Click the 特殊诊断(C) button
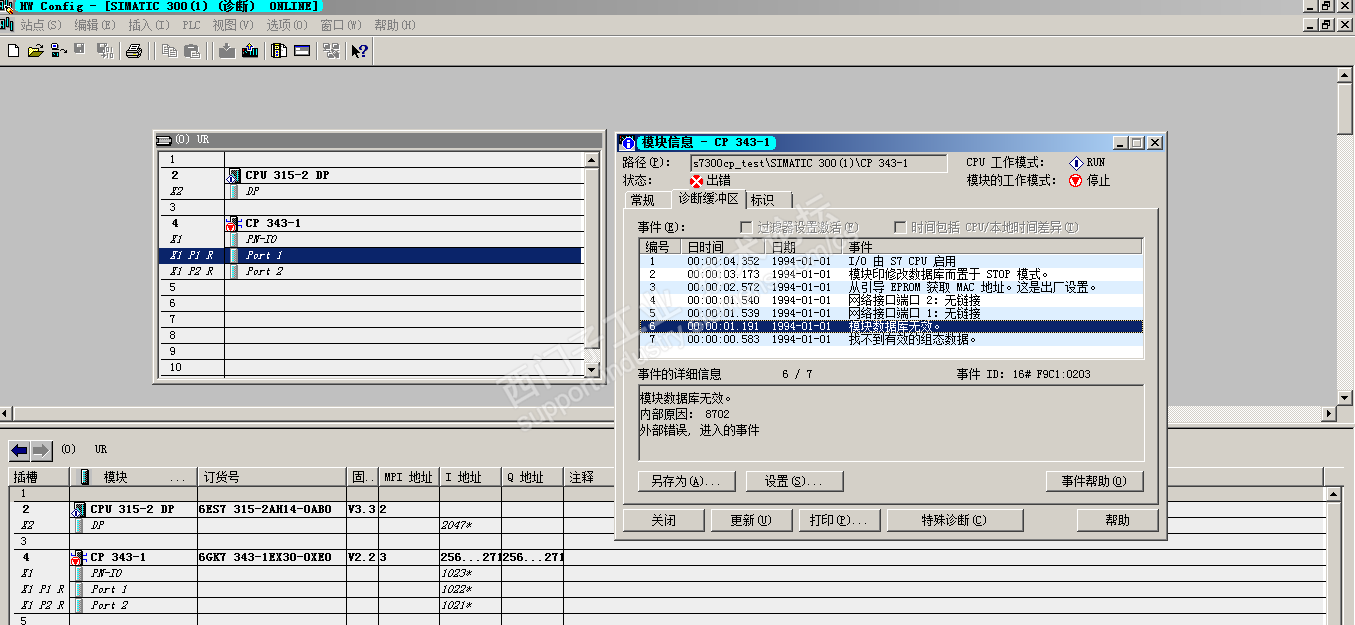 tap(953, 520)
